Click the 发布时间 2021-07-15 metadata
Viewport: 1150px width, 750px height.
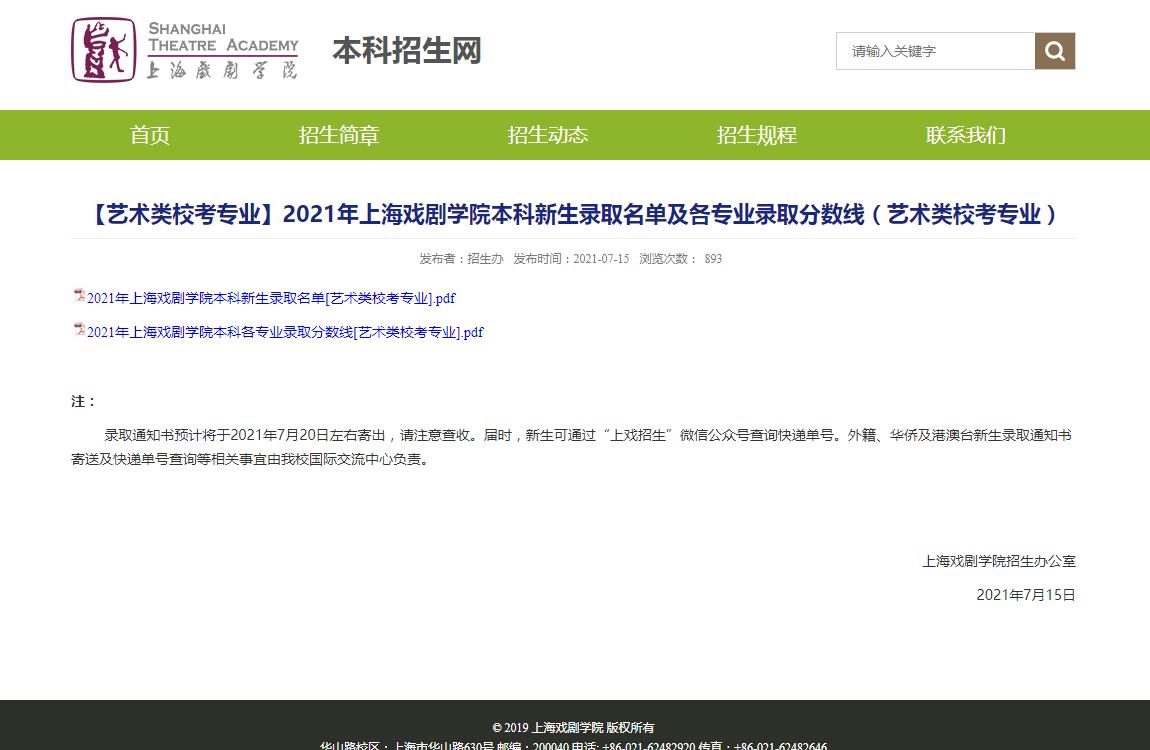[x=571, y=259]
